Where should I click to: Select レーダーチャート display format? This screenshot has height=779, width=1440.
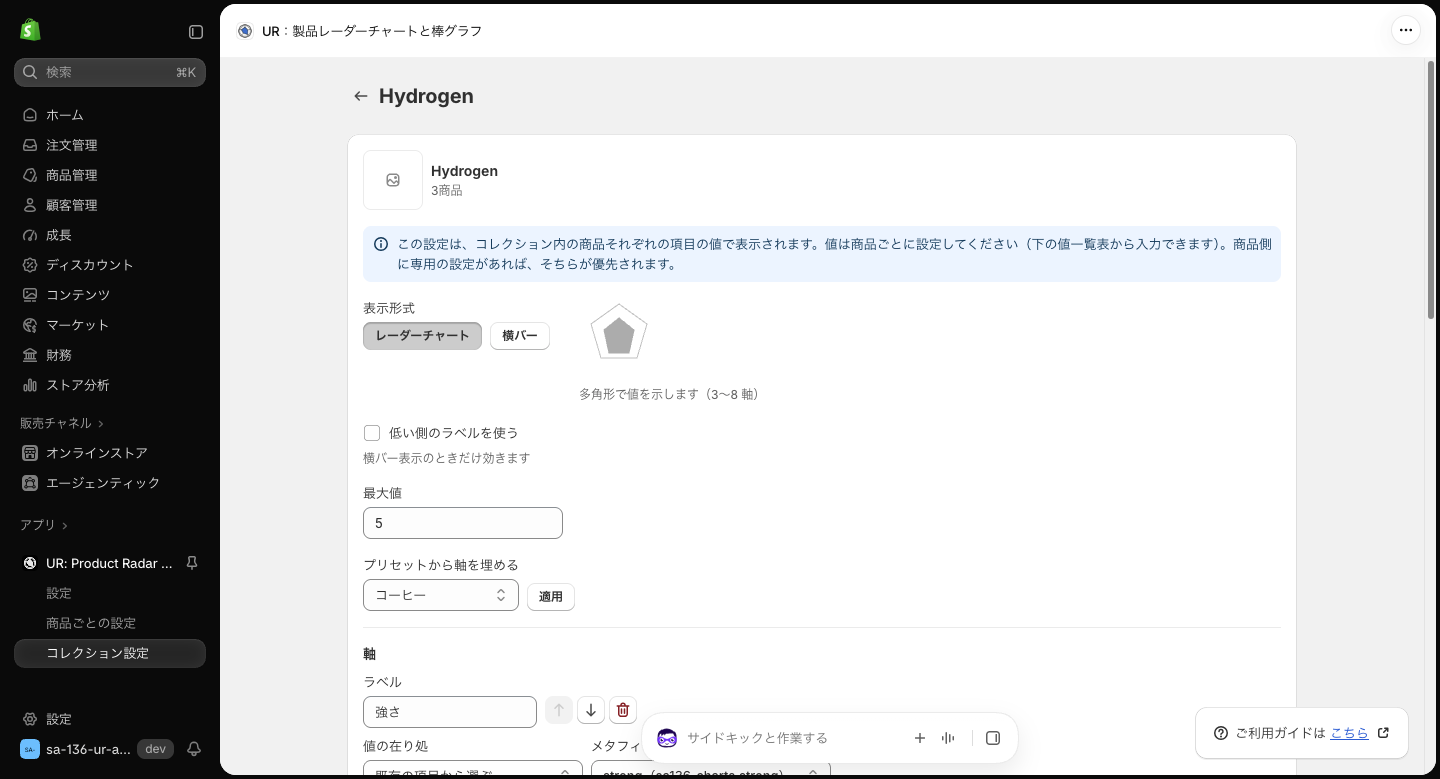tap(422, 336)
